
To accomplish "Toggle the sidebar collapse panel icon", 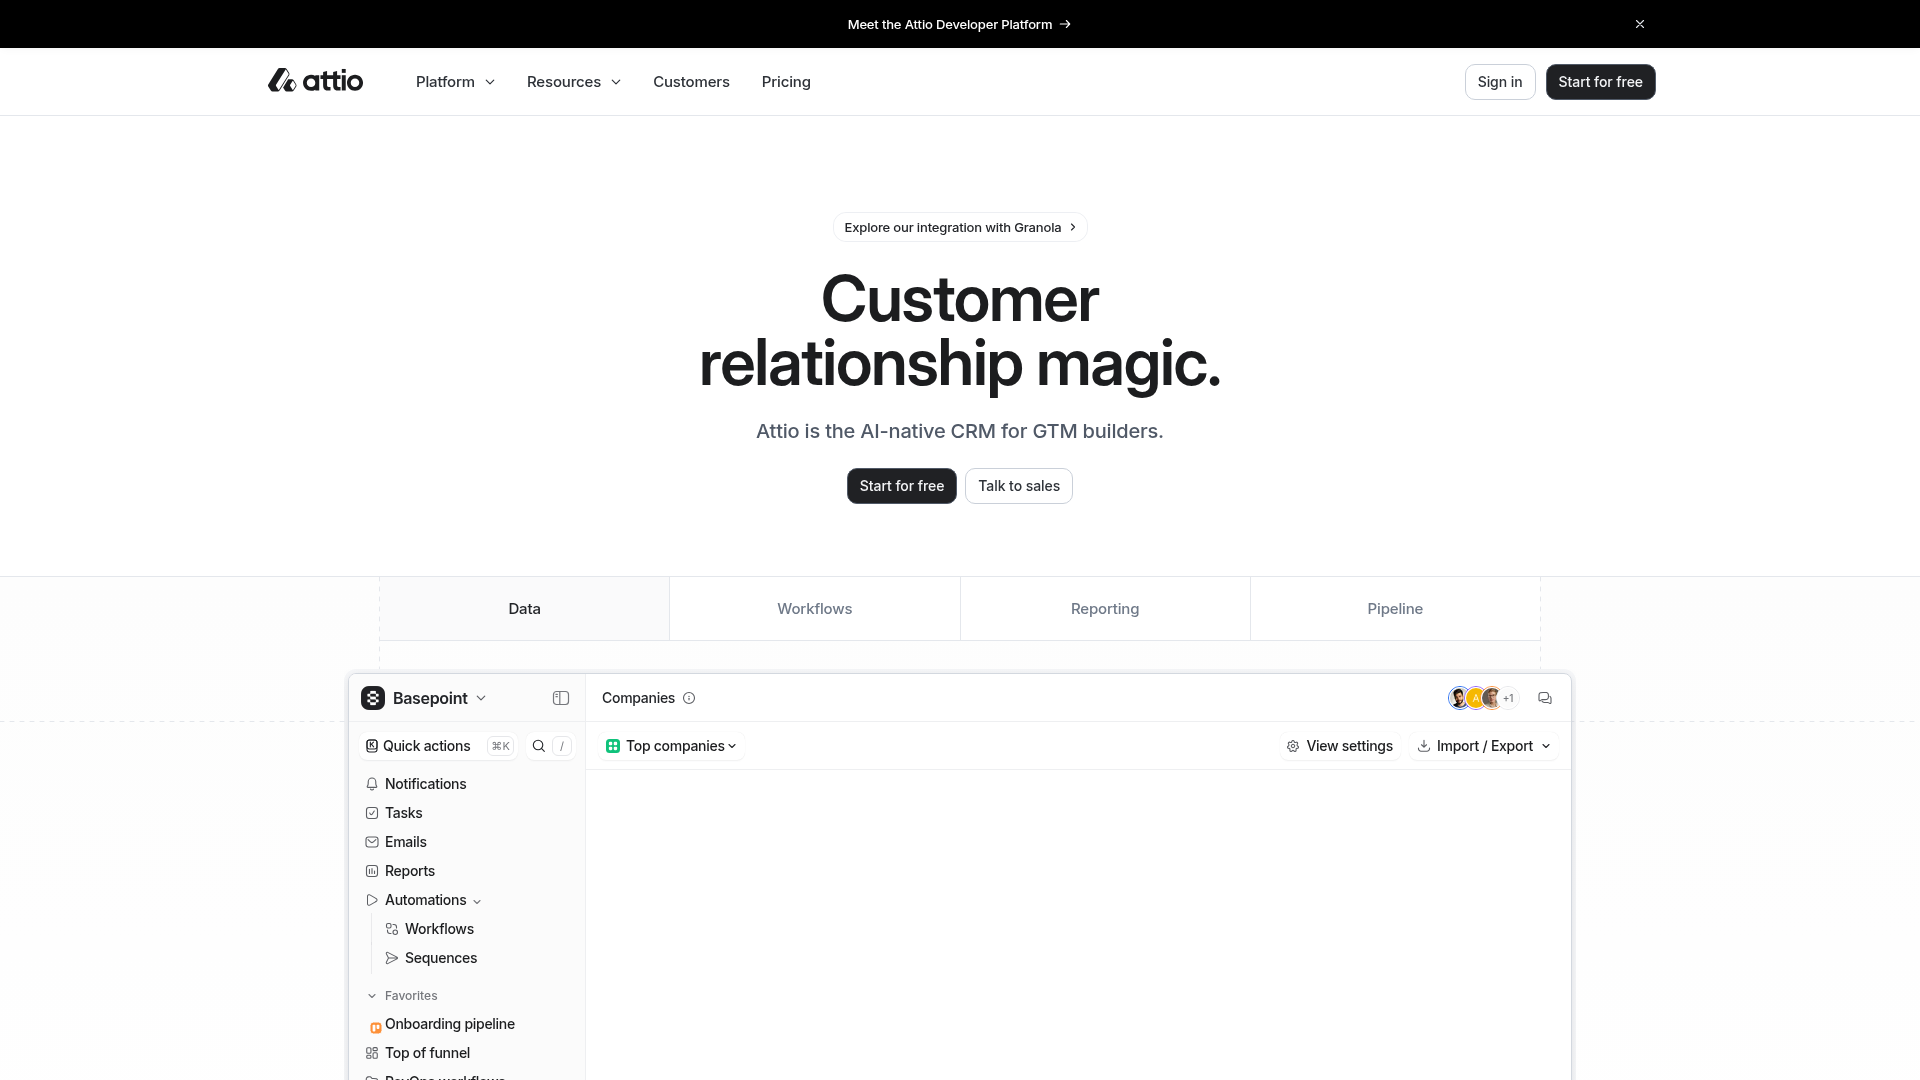I will pyautogui.click(x=561, y=698).
